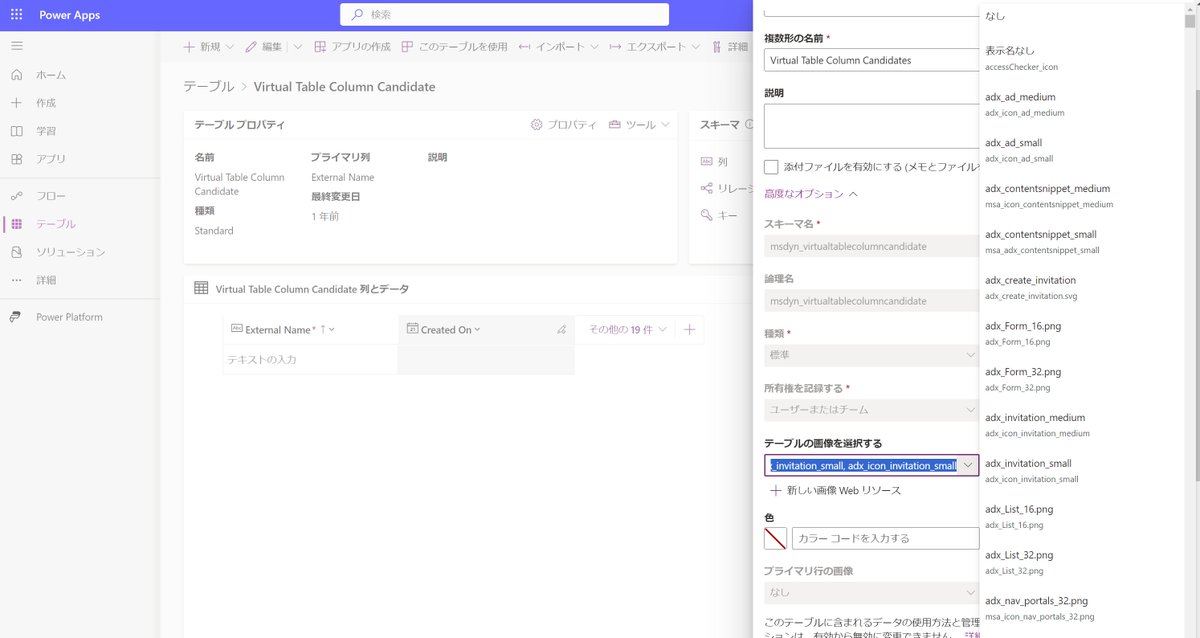Click 編集 toolbar button
This screenshot has width=1200, height=638.
[x=265, y=46]
